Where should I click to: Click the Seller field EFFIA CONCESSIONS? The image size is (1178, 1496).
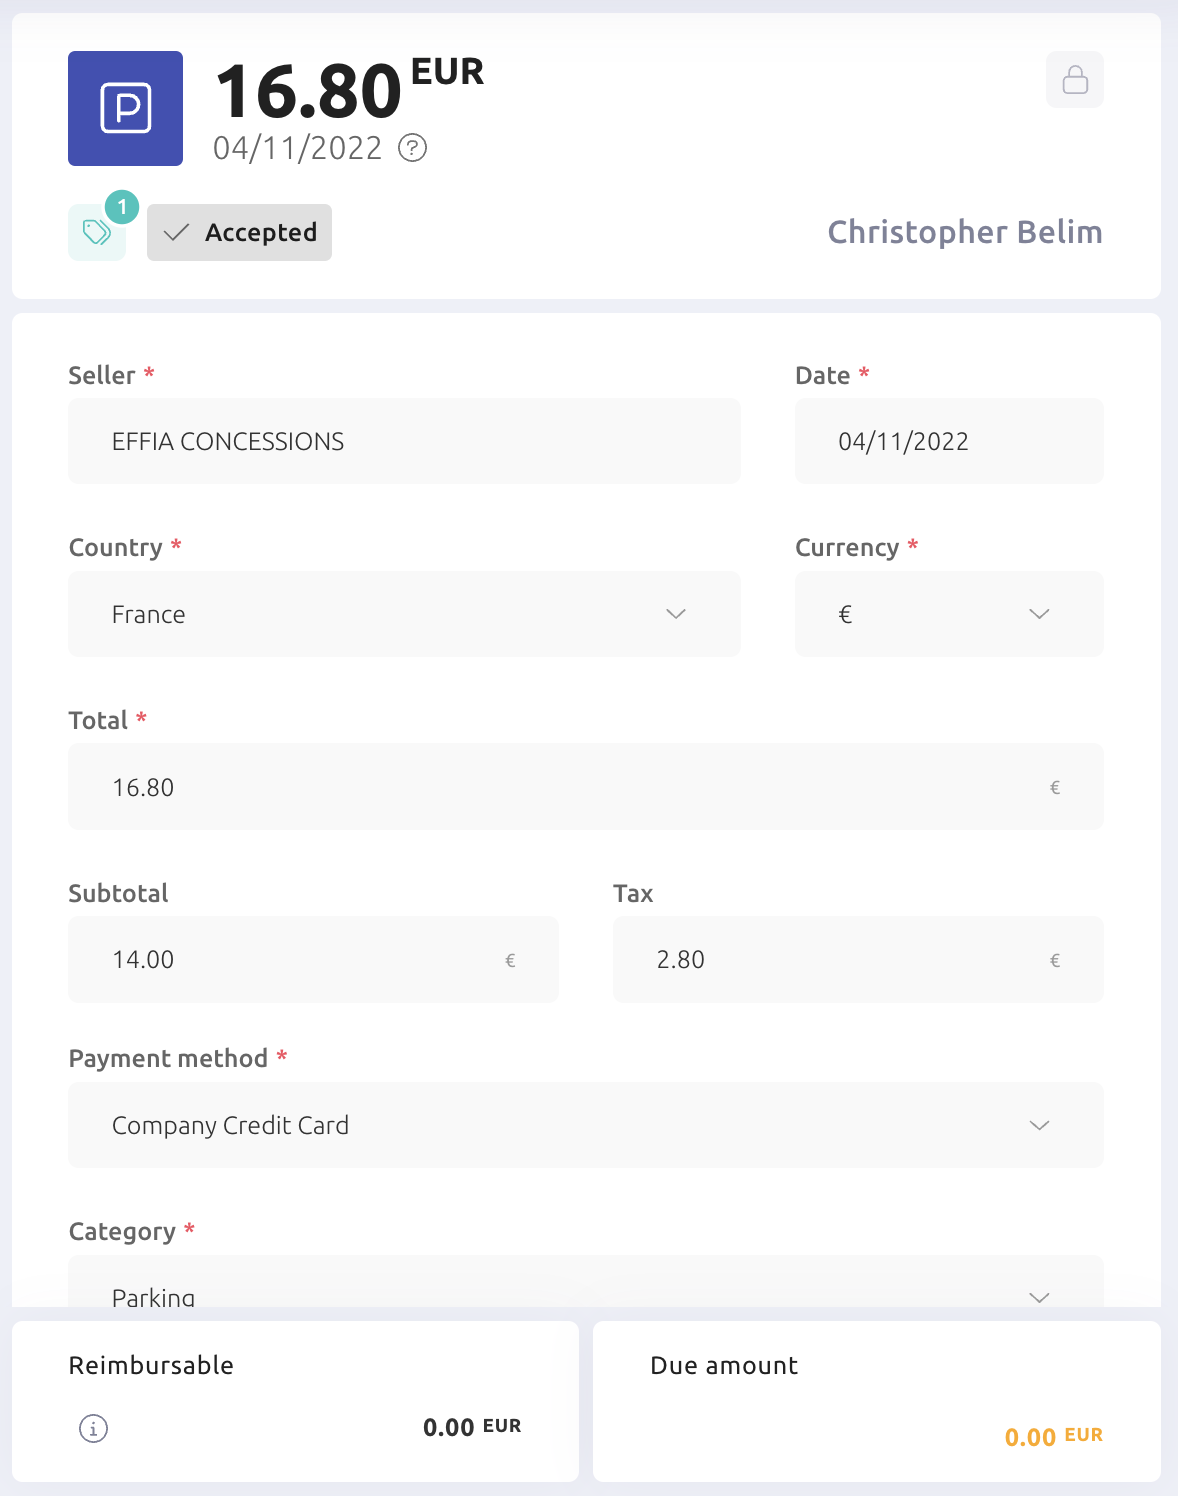(404, 441)
